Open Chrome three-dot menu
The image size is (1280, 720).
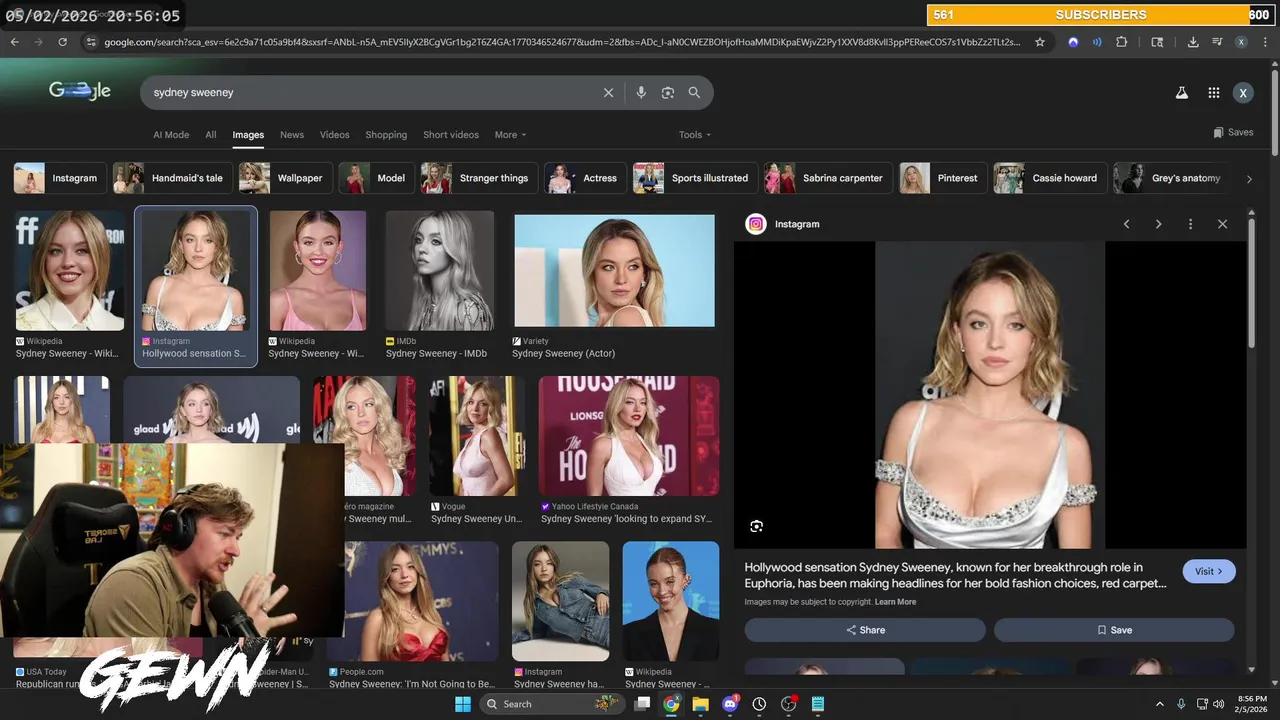pyautogui.click(x=1265, y=42)
